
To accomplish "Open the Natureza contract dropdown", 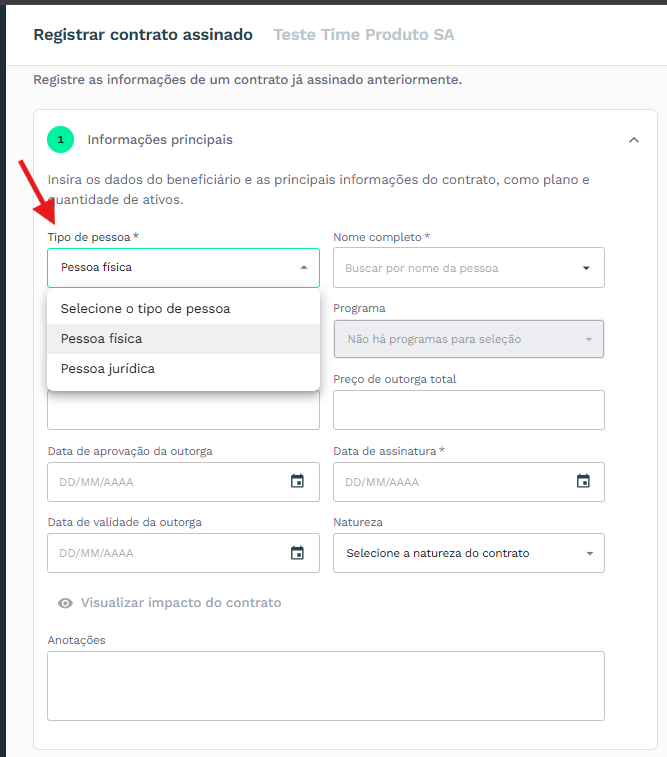I will tap(469, 553).
